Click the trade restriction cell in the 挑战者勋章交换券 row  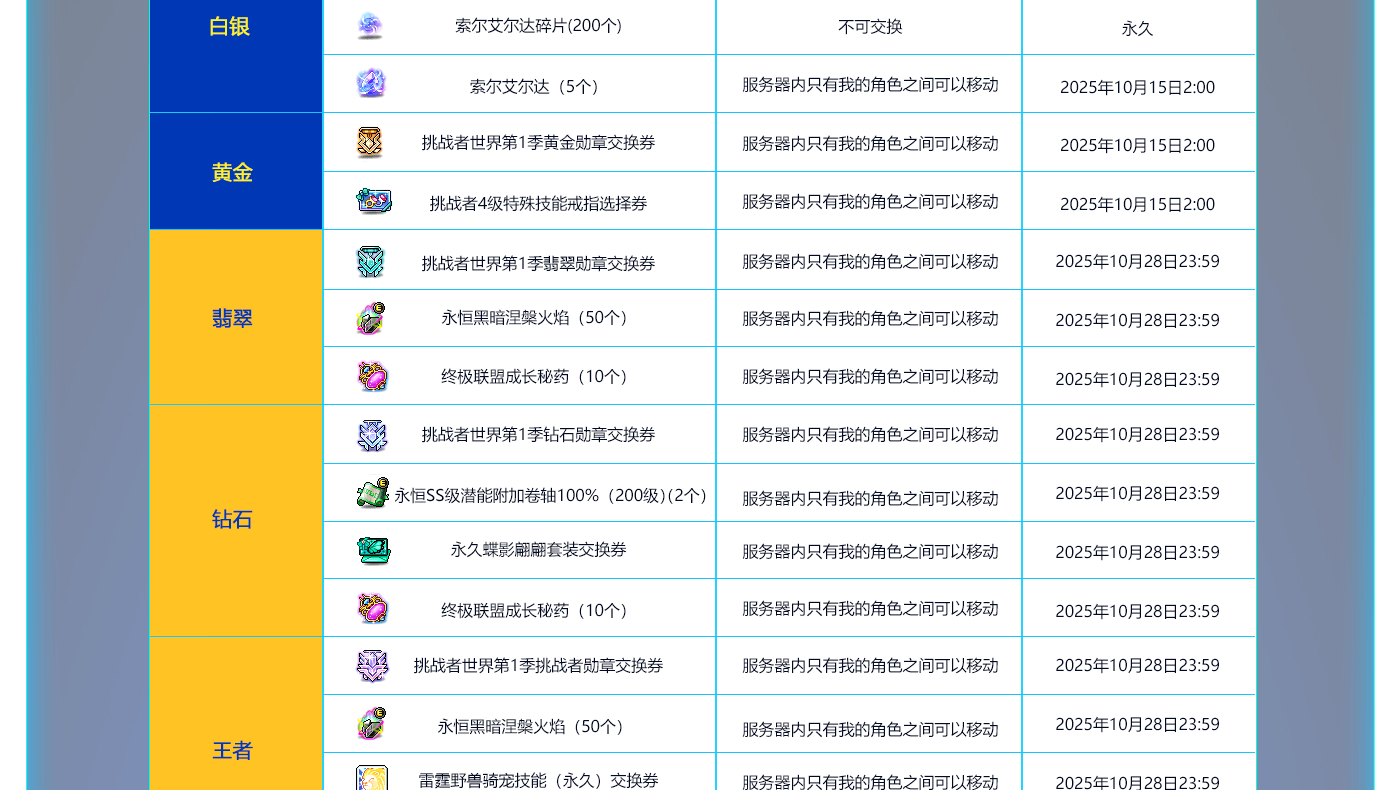click(x=869, y=666)
